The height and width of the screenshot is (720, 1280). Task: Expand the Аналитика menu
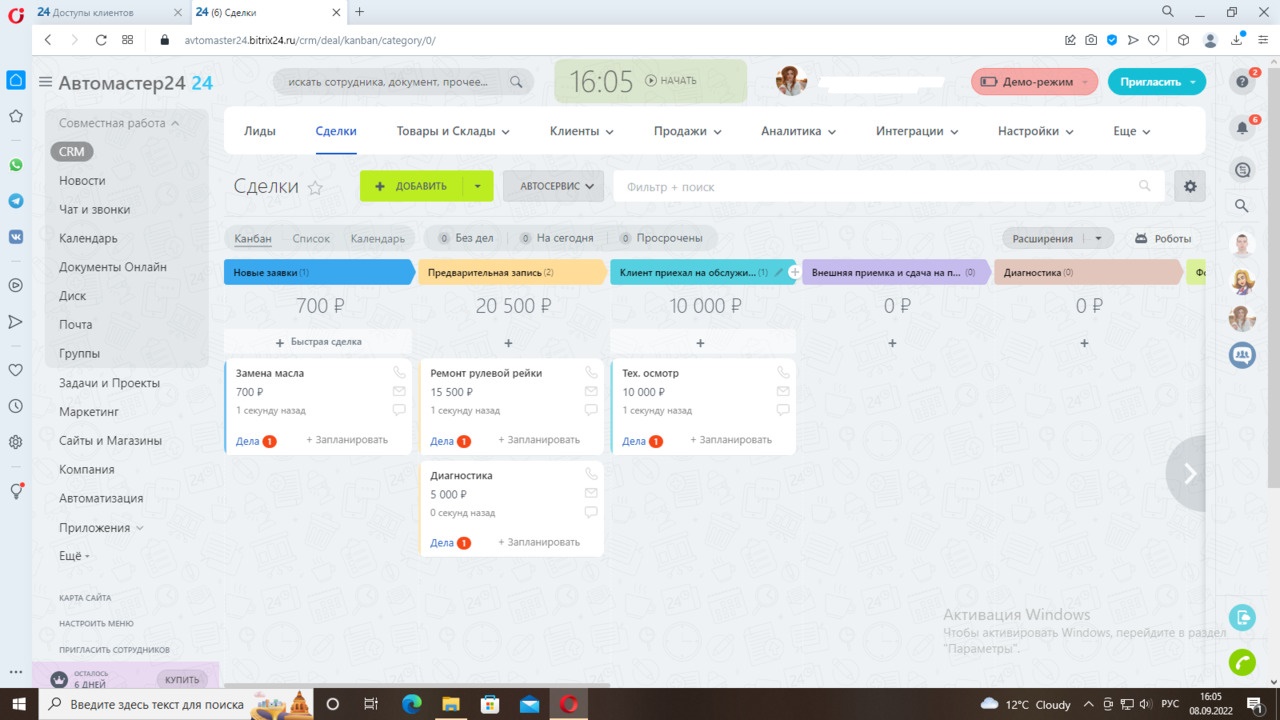click(x=799, y=131)
